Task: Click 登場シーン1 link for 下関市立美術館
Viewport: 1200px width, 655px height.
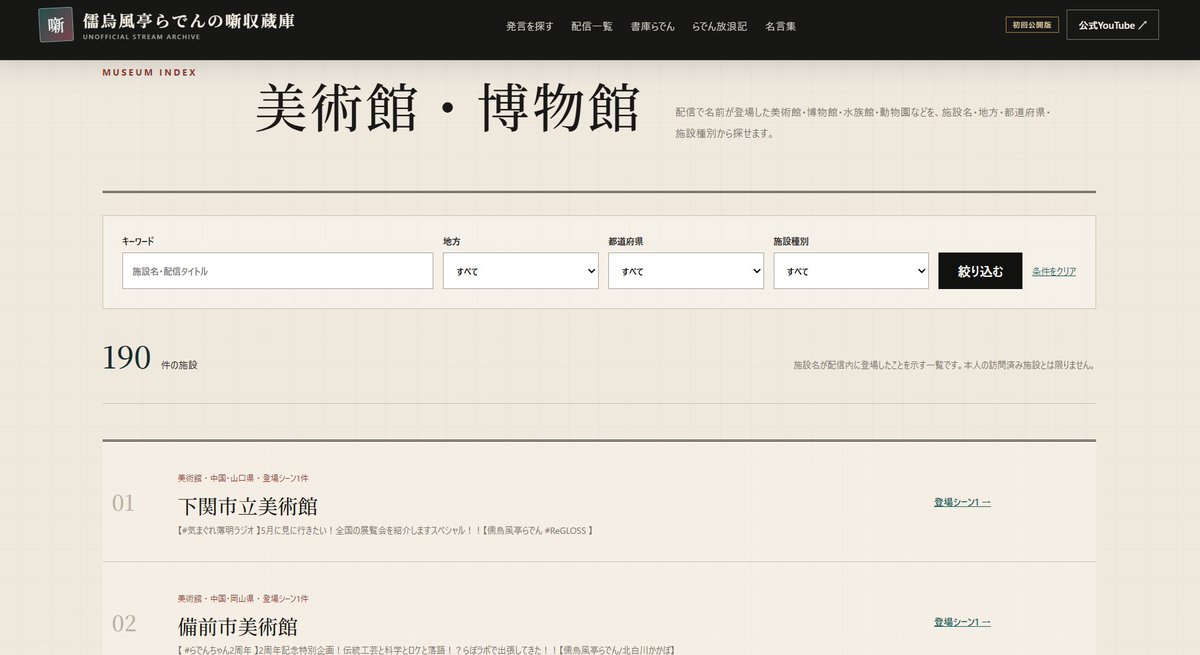Action: (962, 502)
